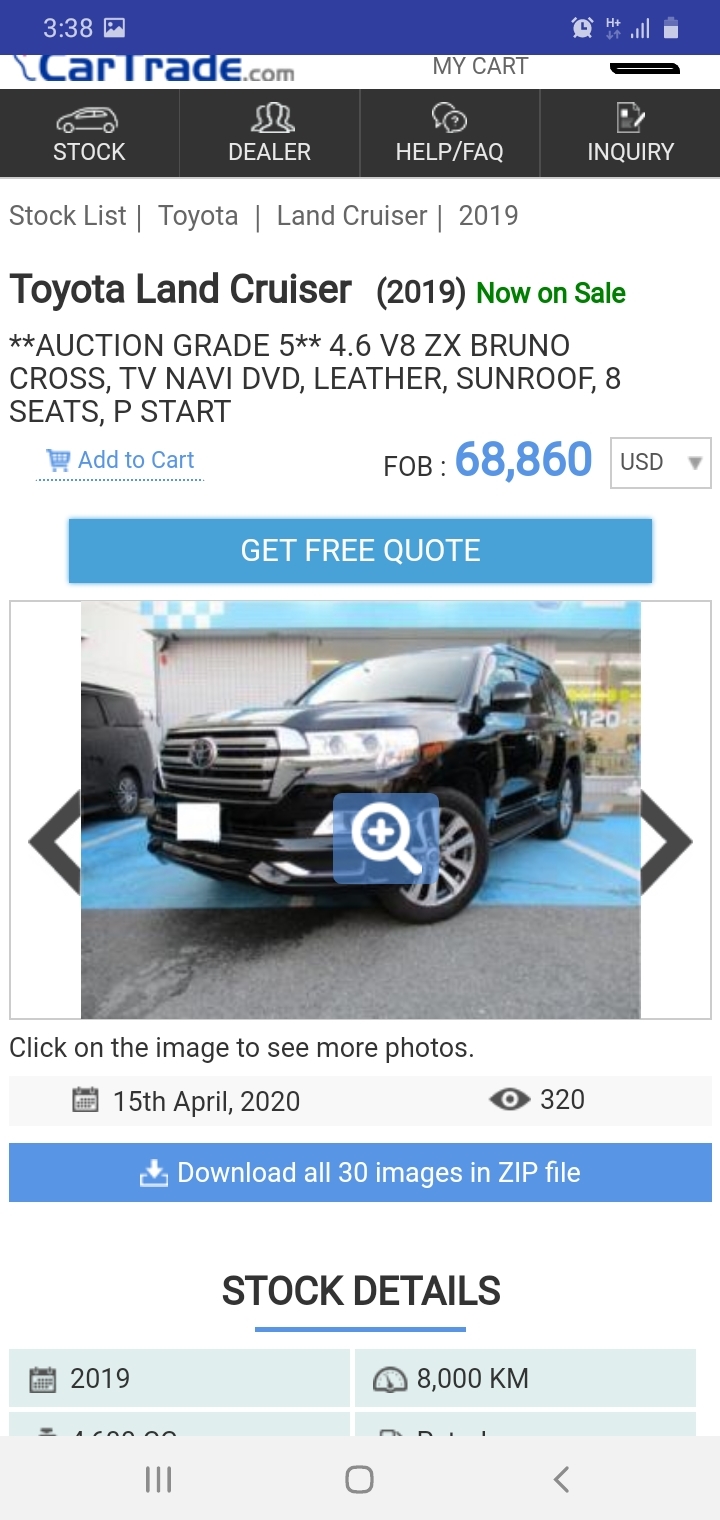Download all 30 images in ZIP file

point(360,1172)
